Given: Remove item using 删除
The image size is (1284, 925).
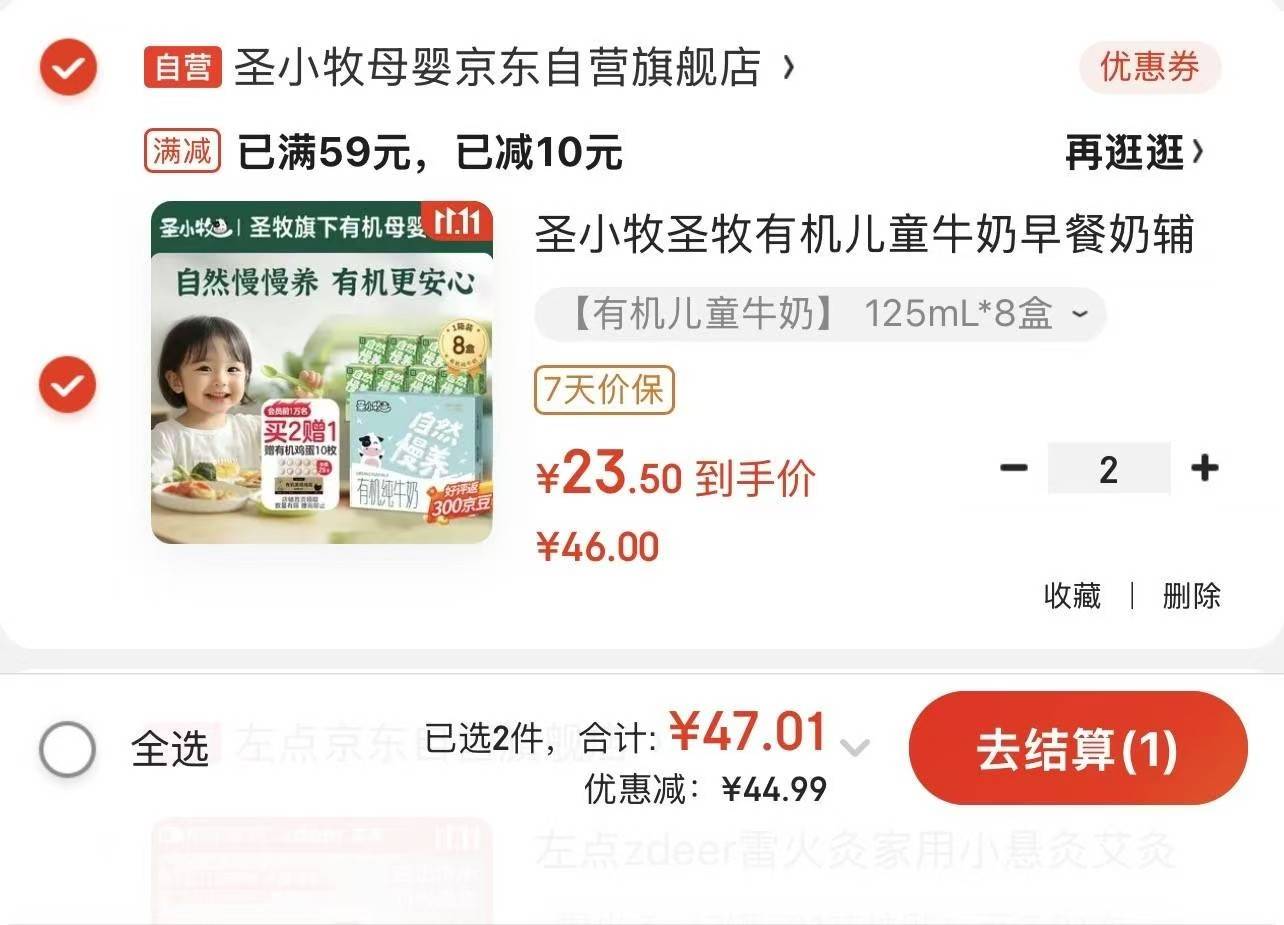Looking at the screenshot, I should [1191, 596].
